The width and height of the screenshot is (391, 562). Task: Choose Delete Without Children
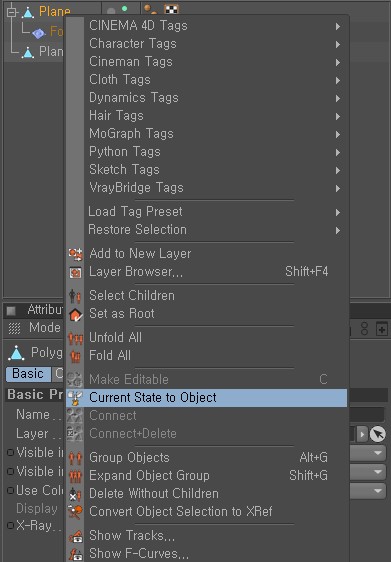click(x=206, y=494)
